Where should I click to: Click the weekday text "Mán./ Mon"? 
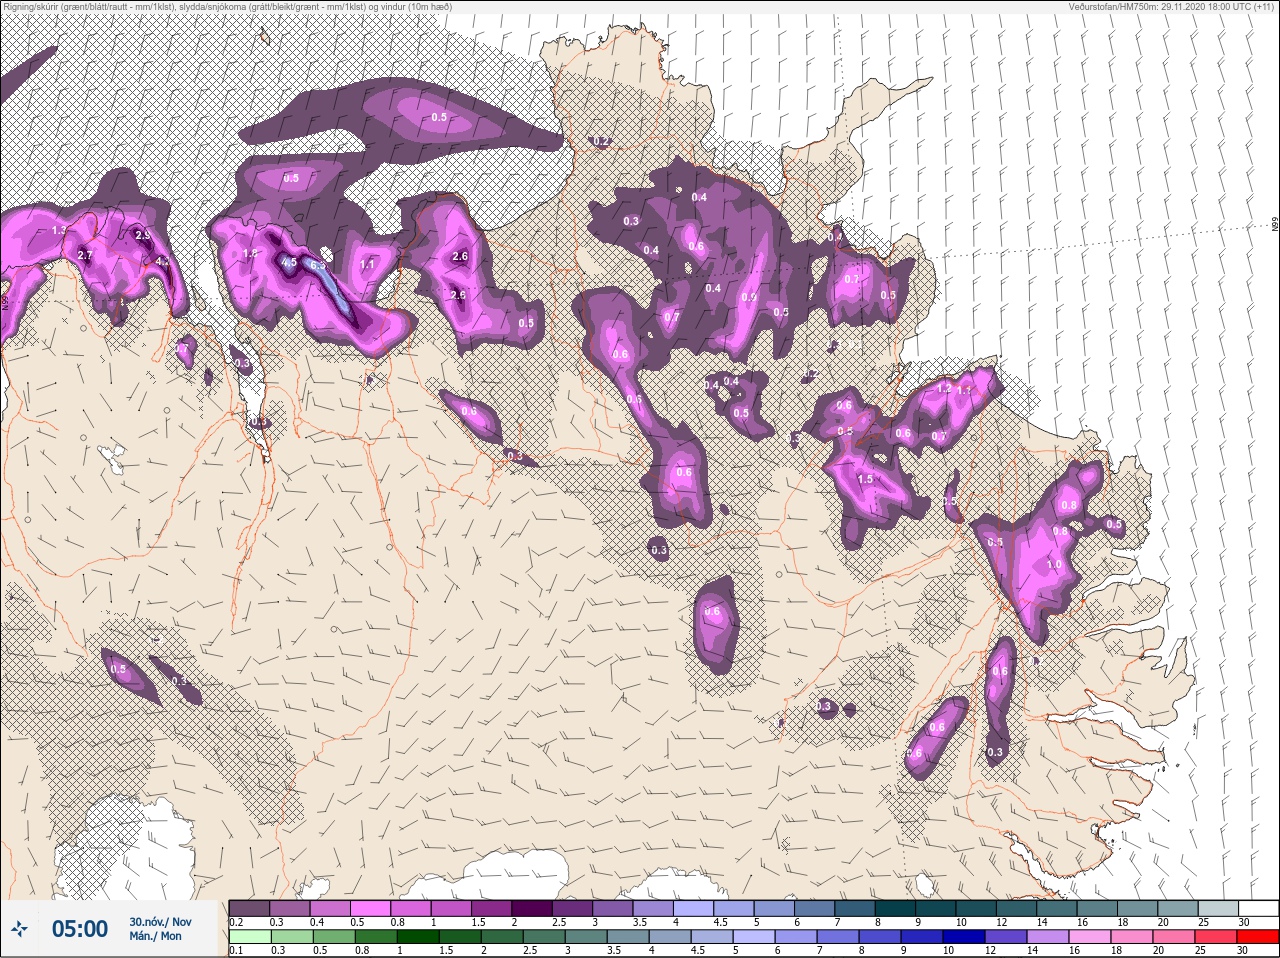tap(156, 937)
